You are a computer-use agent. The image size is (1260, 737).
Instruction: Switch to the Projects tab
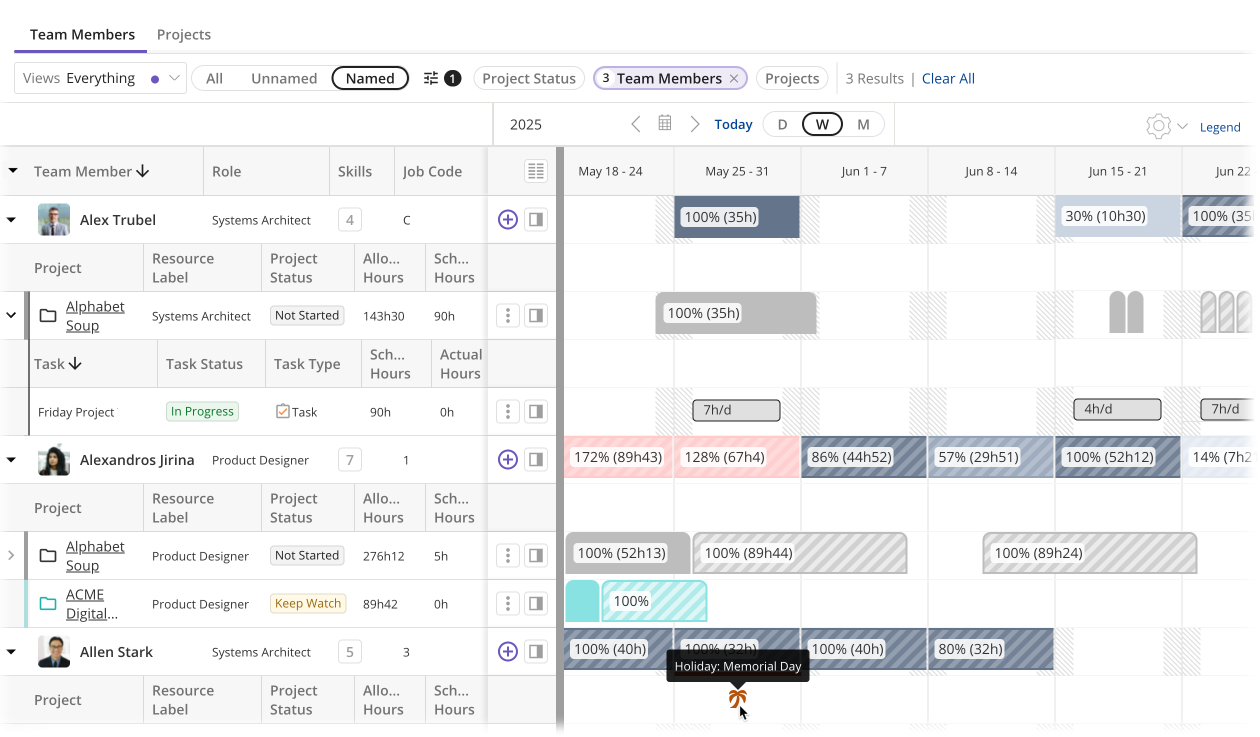[x=184, y=34]
